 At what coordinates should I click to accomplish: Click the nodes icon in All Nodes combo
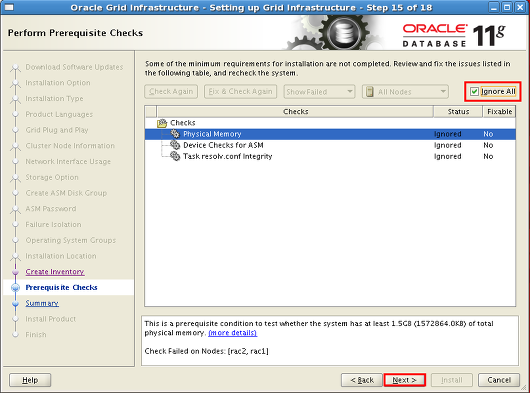(370, 92)
